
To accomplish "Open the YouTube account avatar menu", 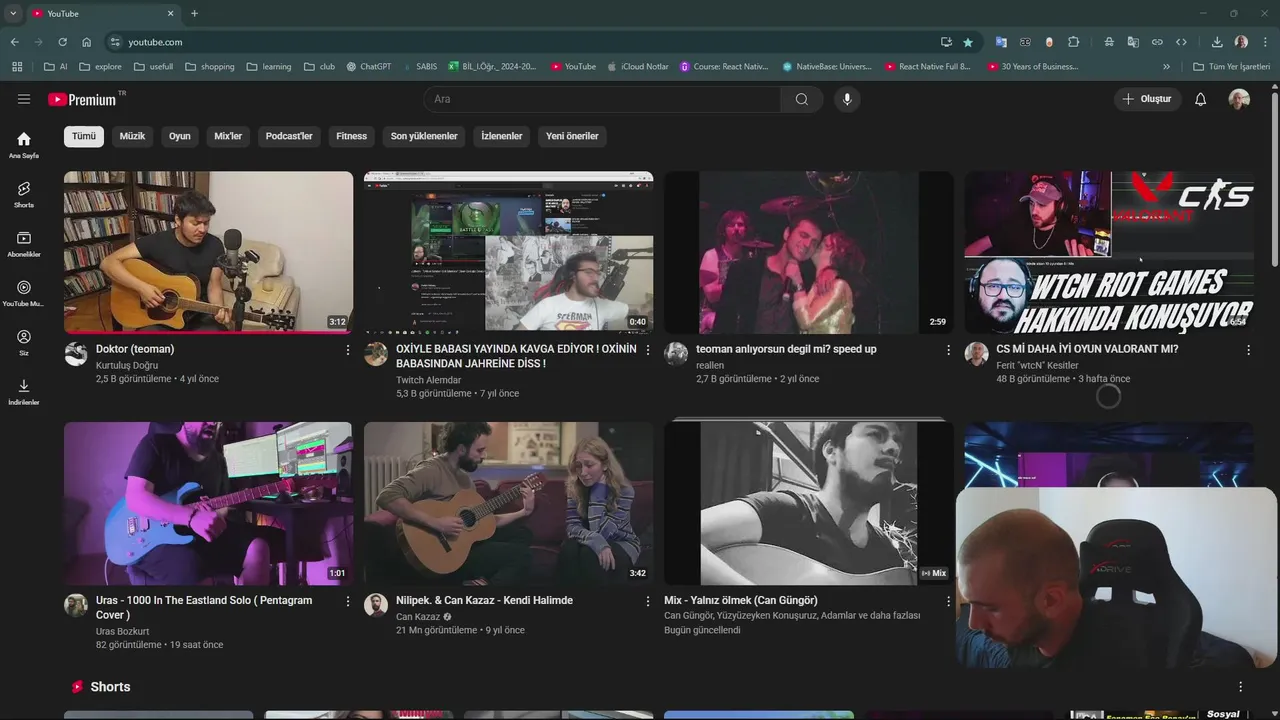I will [1239, 99].
